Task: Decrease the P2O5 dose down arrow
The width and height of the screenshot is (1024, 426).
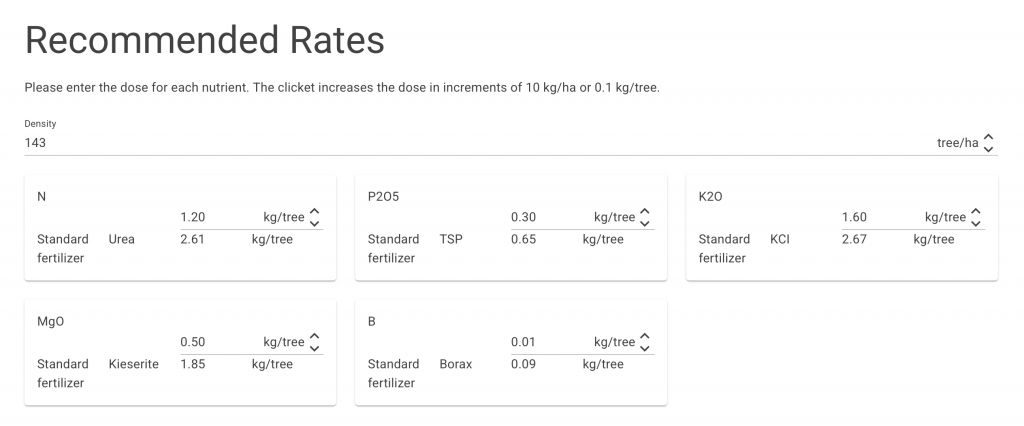Action: click(645, 223)
